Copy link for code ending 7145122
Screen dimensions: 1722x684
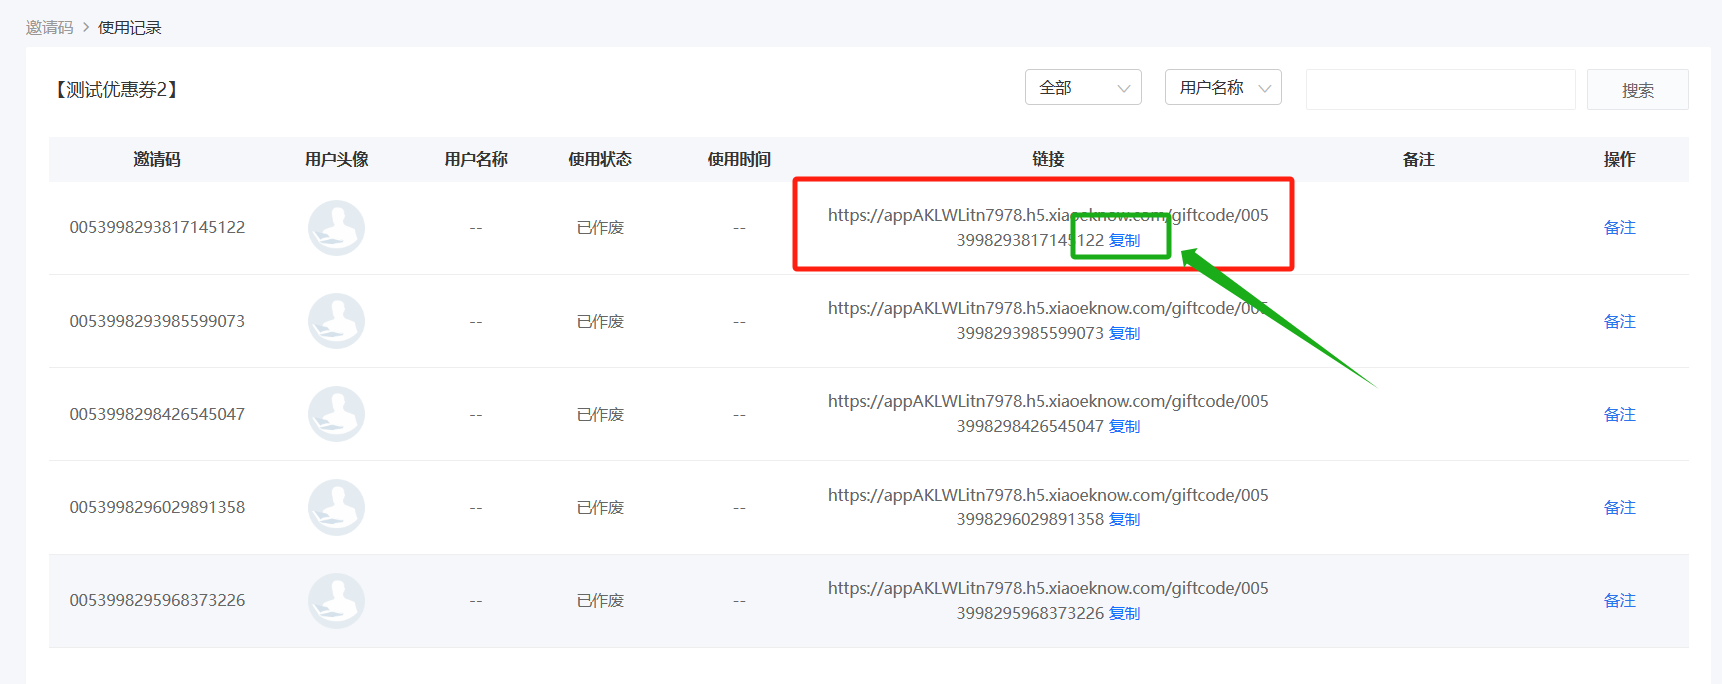pyautogui.click(x=1124, y=240)
